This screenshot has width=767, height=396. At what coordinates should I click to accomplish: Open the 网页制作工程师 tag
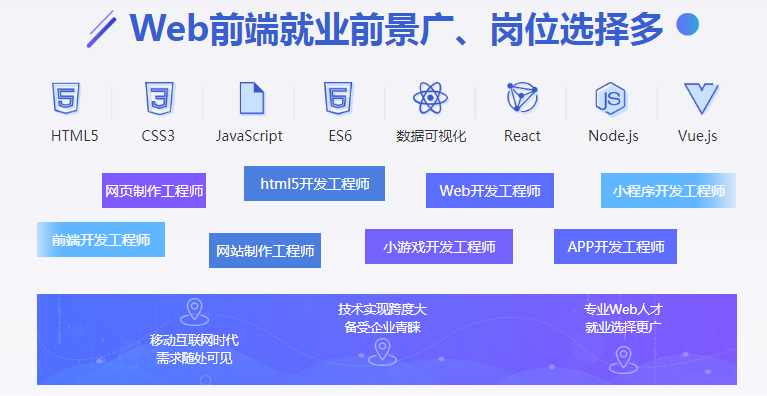coord(154,191)
